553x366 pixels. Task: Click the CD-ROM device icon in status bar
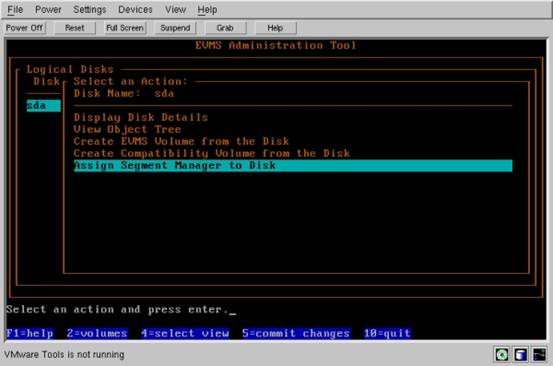(502, 355)
